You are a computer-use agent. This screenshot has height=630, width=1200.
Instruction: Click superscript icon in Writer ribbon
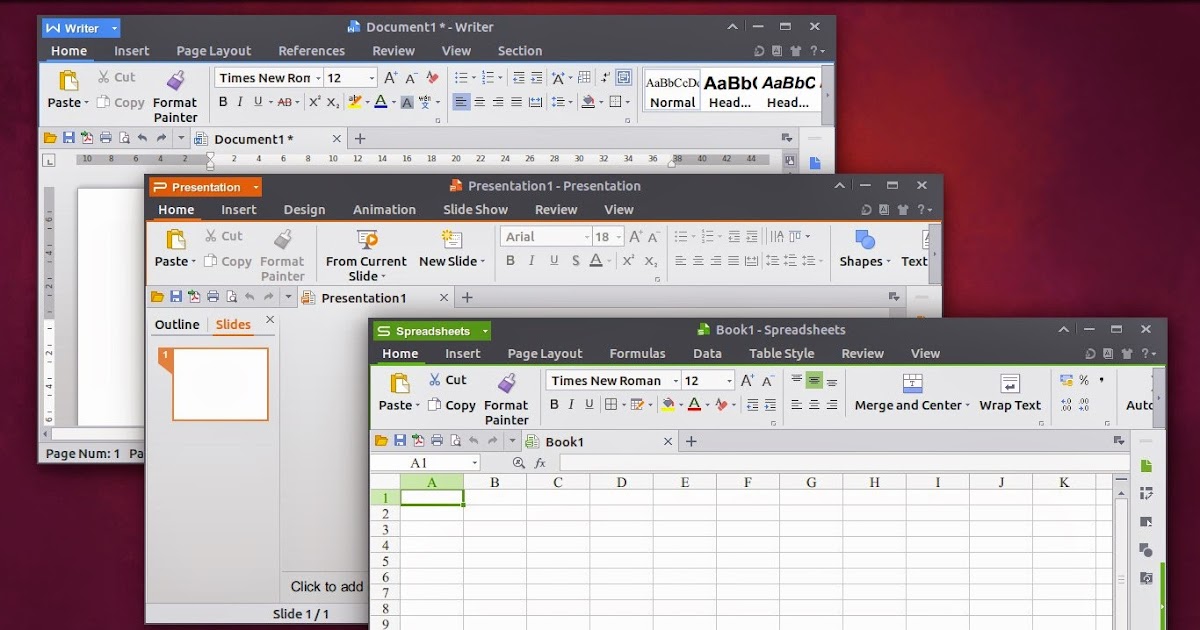coord(314,102)
